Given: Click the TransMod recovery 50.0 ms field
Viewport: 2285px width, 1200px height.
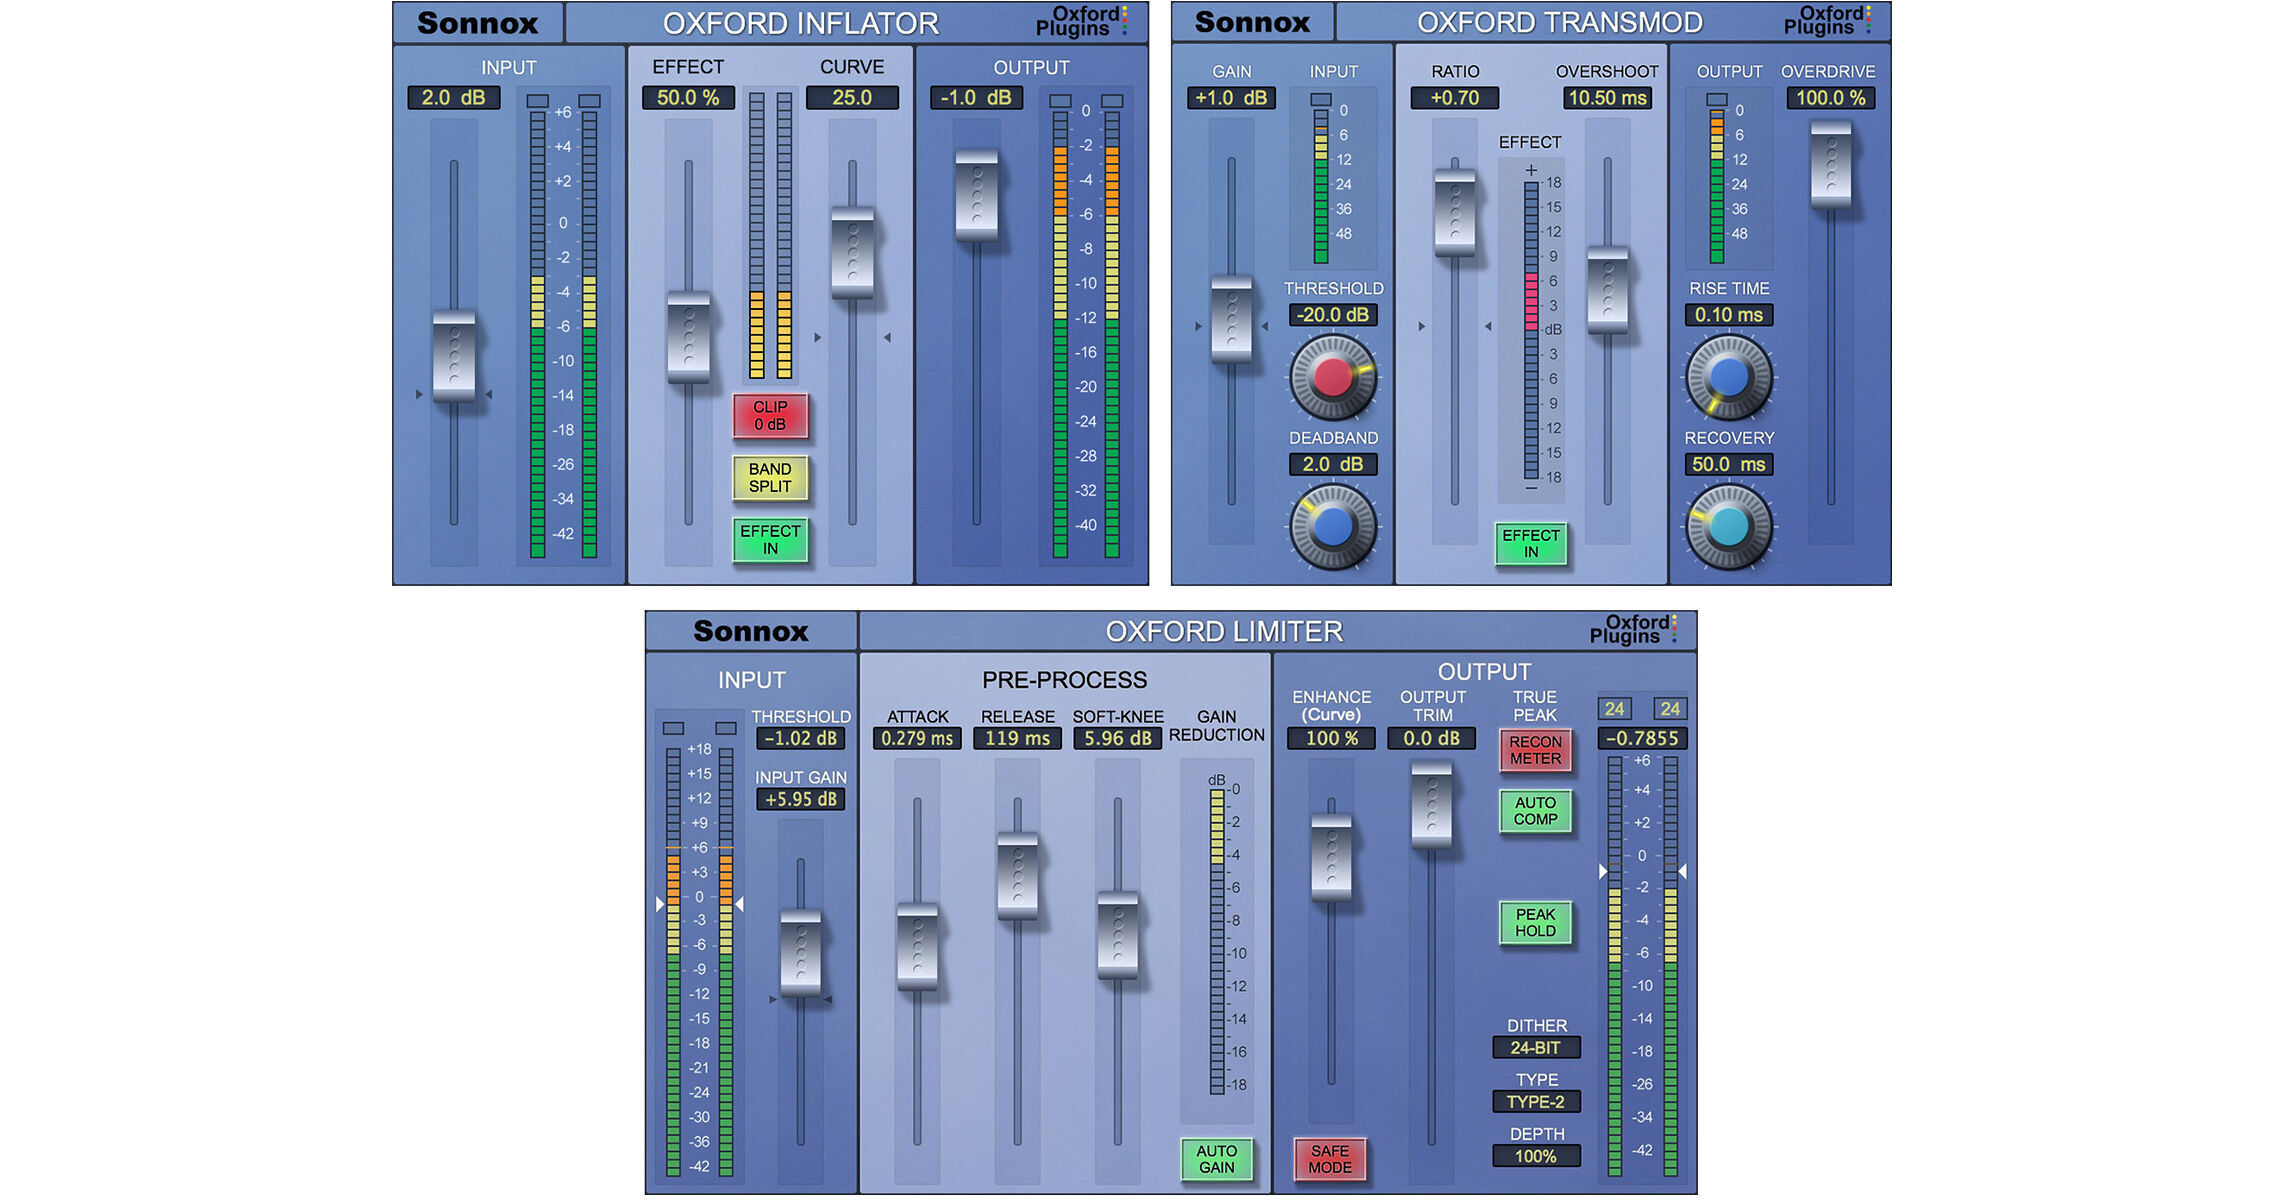Looking at the screenshot, I should tap(1729, 465).
